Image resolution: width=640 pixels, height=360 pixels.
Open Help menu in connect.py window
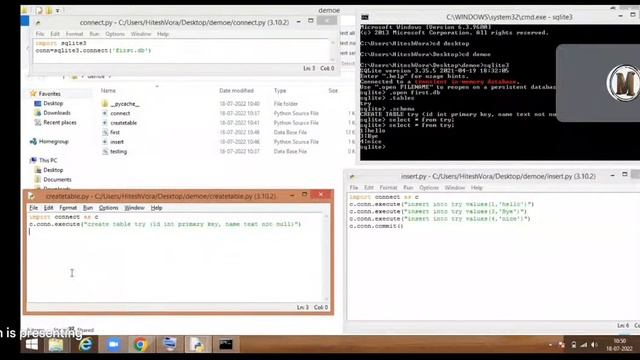[x=163, y=34]
